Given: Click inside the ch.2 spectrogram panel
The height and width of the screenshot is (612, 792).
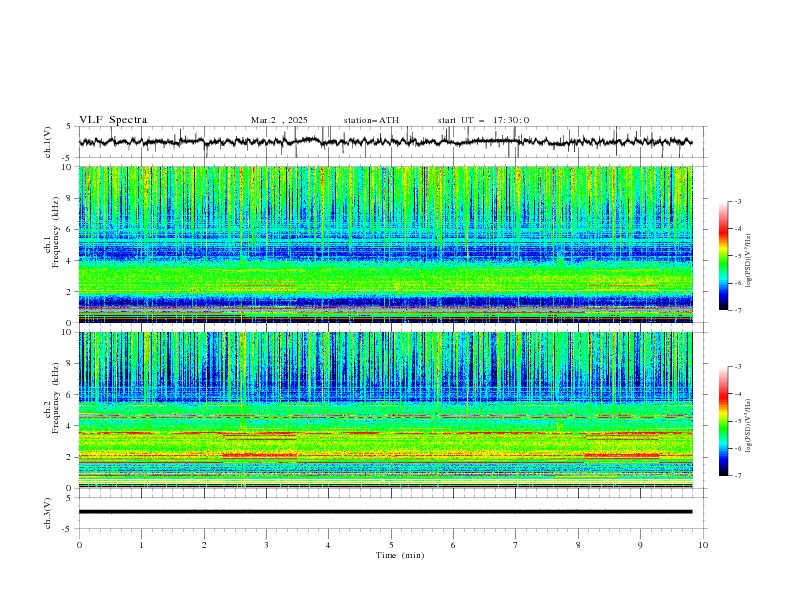Looking at the screenshot, I should coord(385,410).
